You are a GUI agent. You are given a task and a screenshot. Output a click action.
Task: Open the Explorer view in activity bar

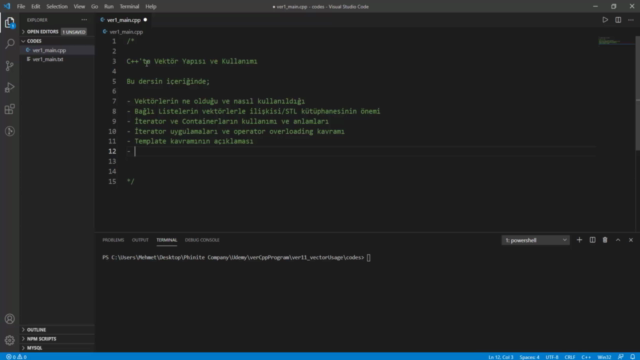pos(9,22)
